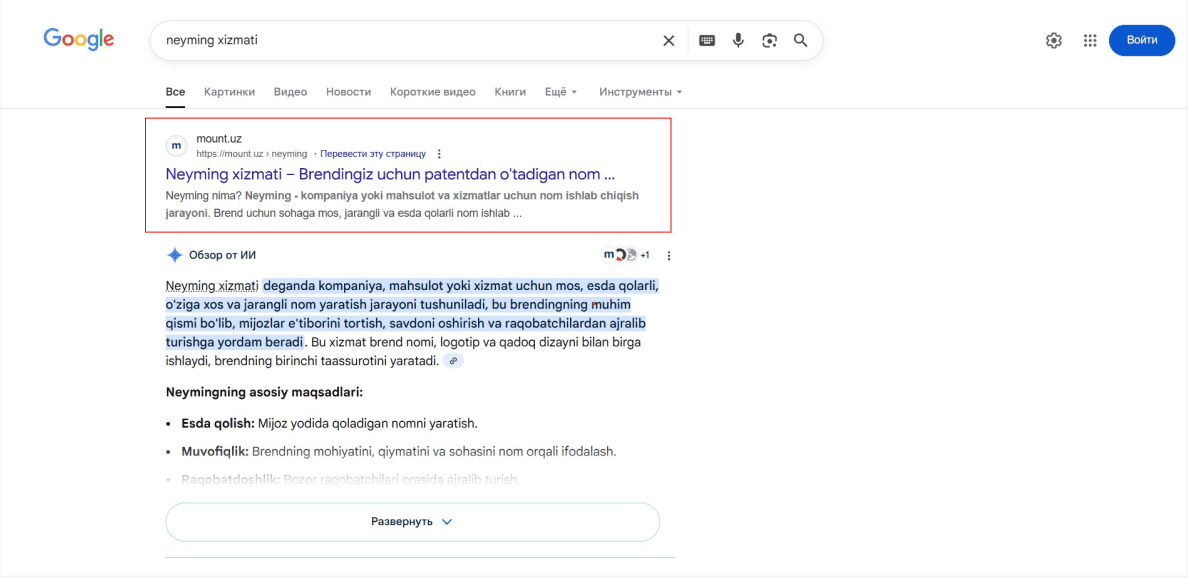This screenshot has width=1188, height=578.
Task: Switch to the Видео tab
Action: tap(290, 92)
